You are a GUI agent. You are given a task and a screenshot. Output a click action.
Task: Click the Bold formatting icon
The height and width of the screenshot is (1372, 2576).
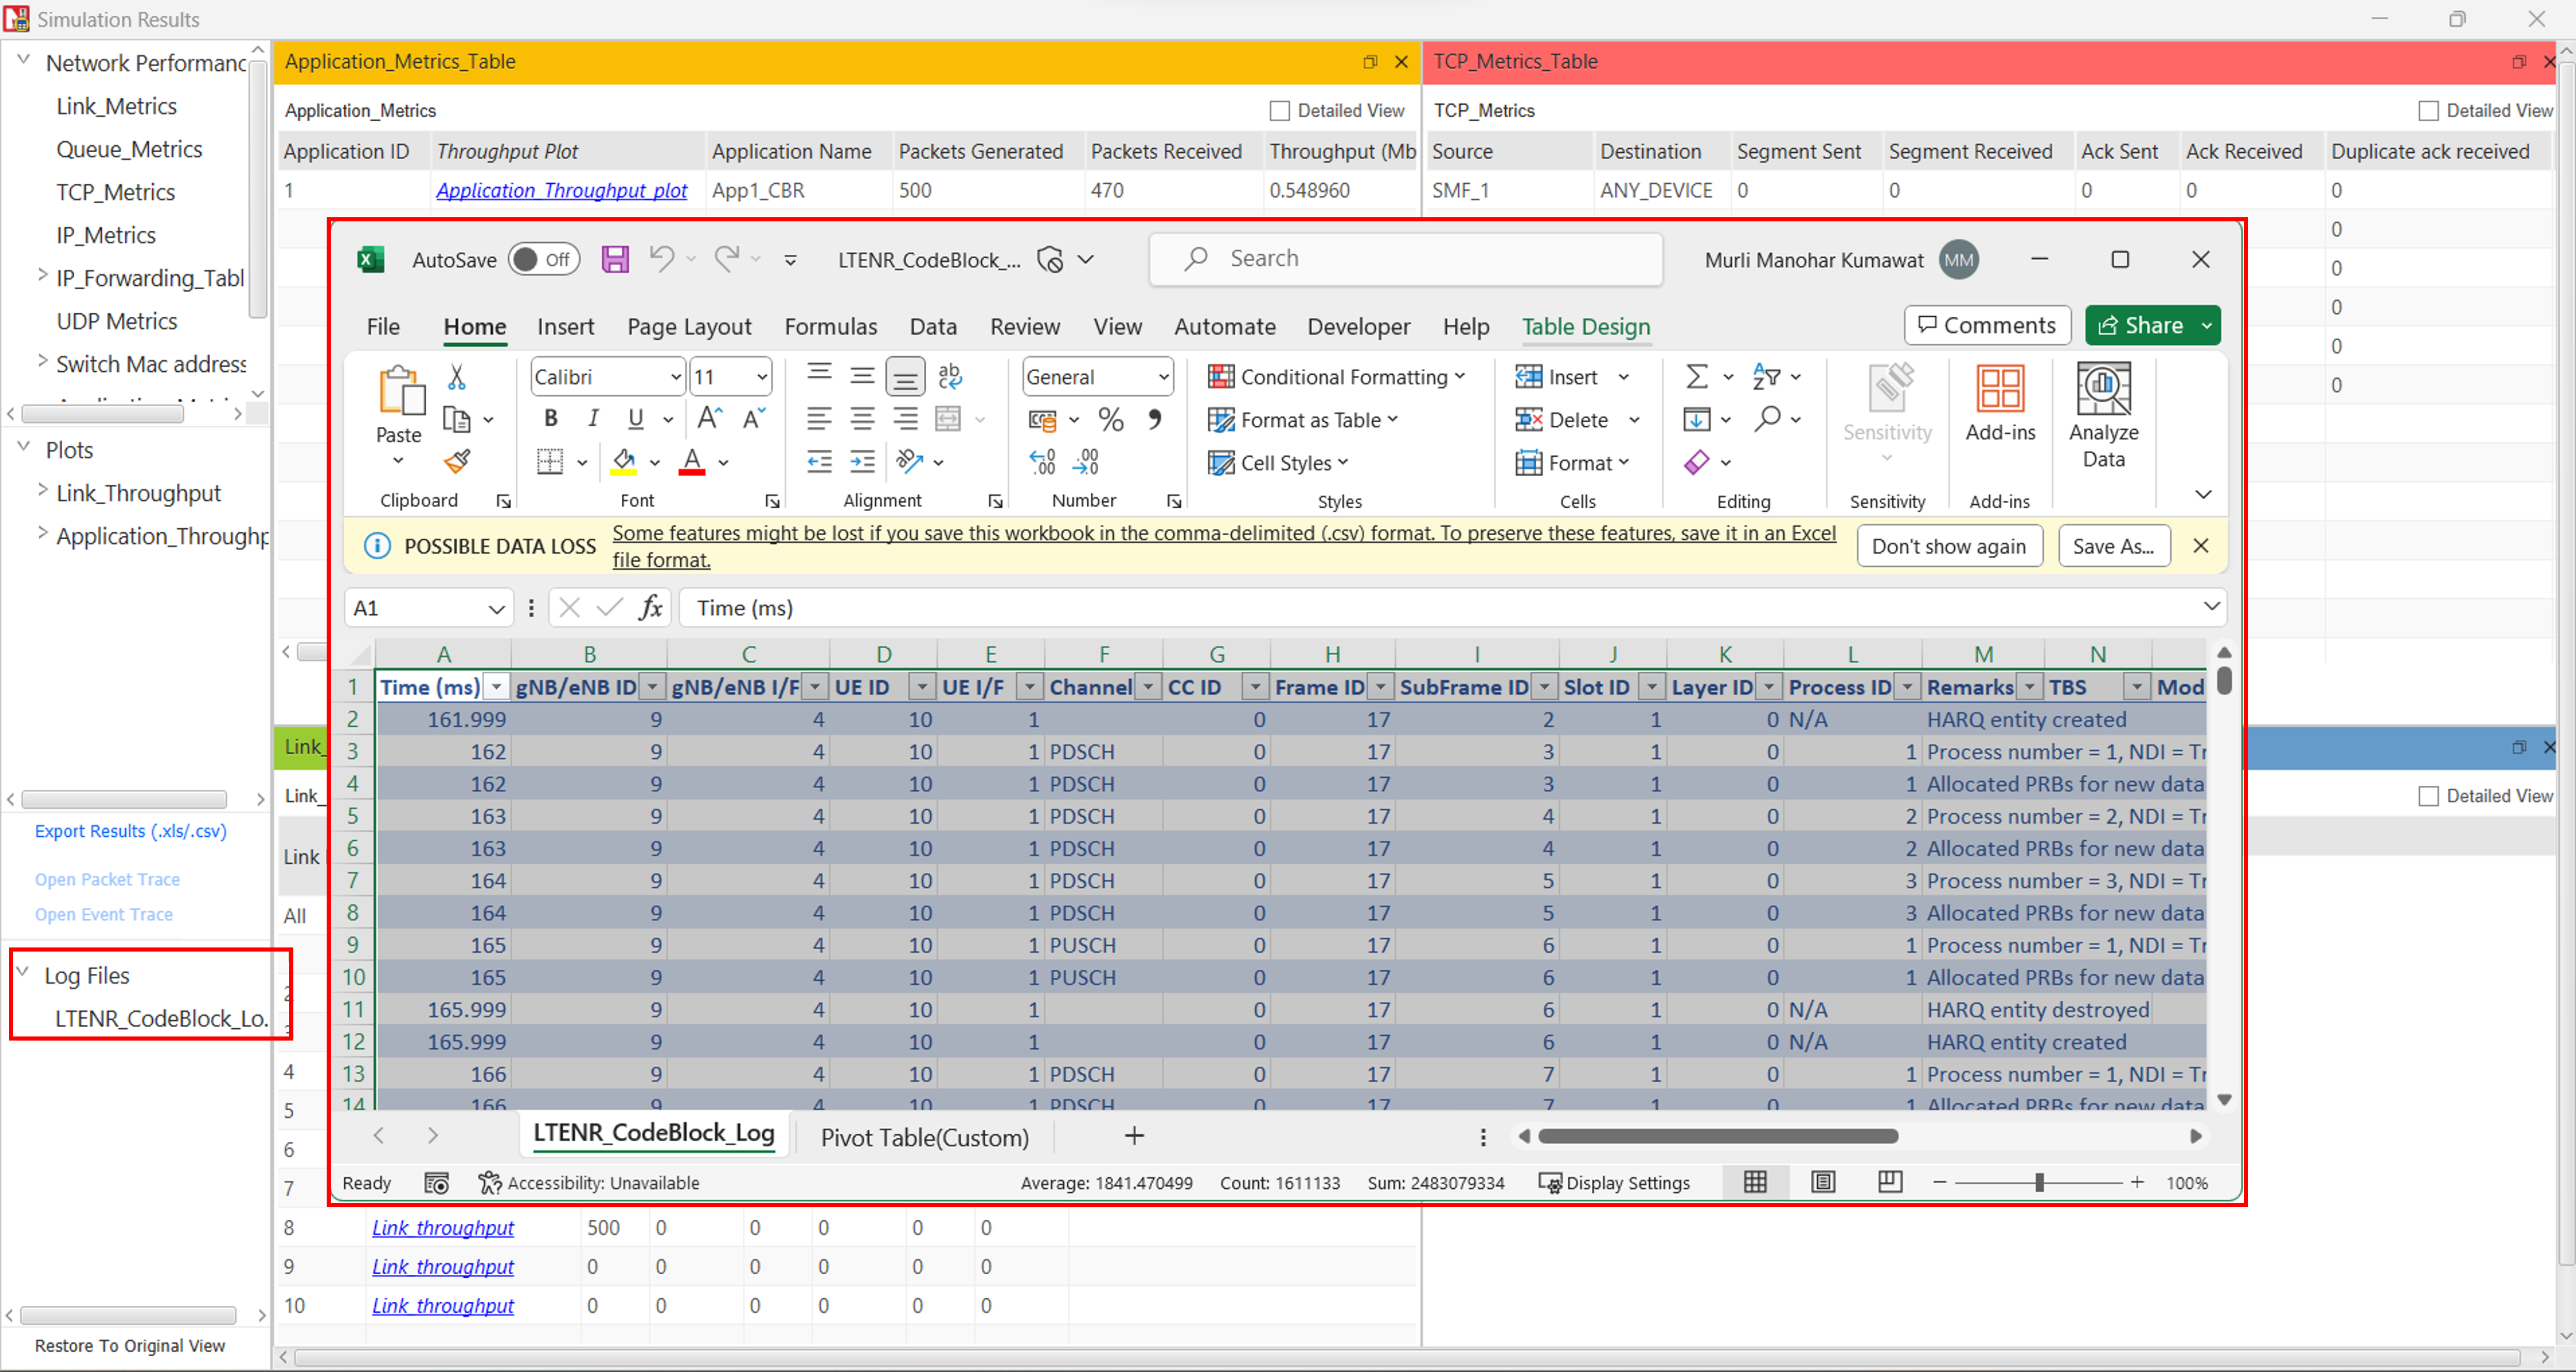tap(550, 418)
